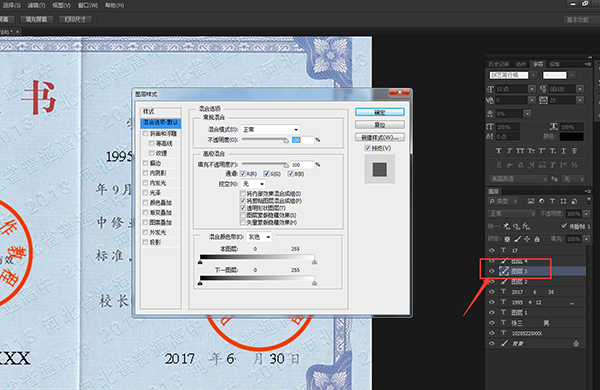Click the 确定 OK button
The height and width of the screenshot is (390, 600).
click(x=380, y=112)
